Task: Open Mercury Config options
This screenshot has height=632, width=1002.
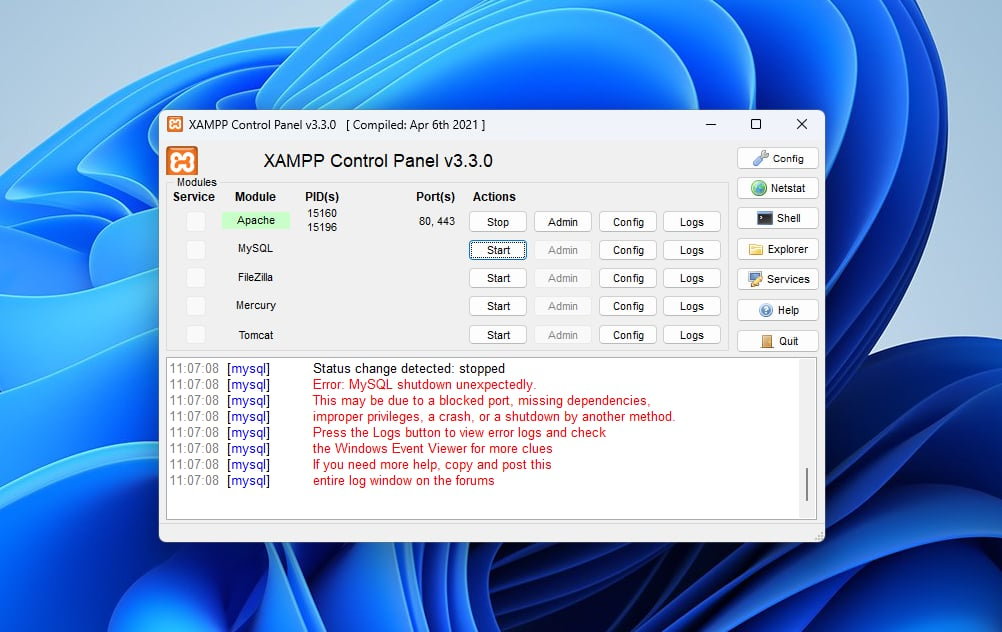Action: point(628,306)
